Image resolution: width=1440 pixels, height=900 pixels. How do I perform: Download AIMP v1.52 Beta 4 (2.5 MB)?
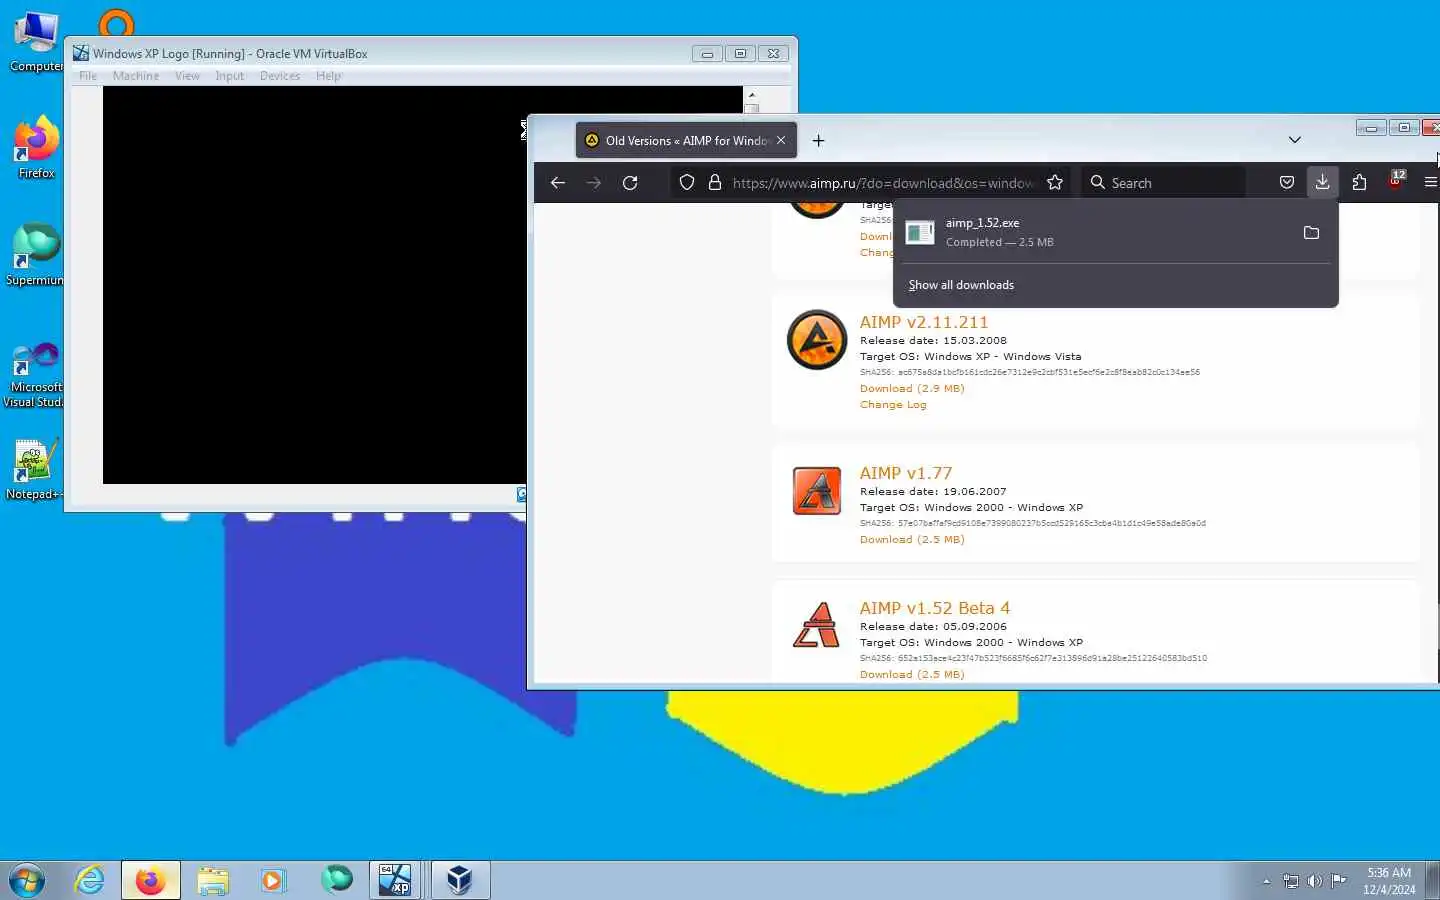pyautogui.click(x=912, y=674)
